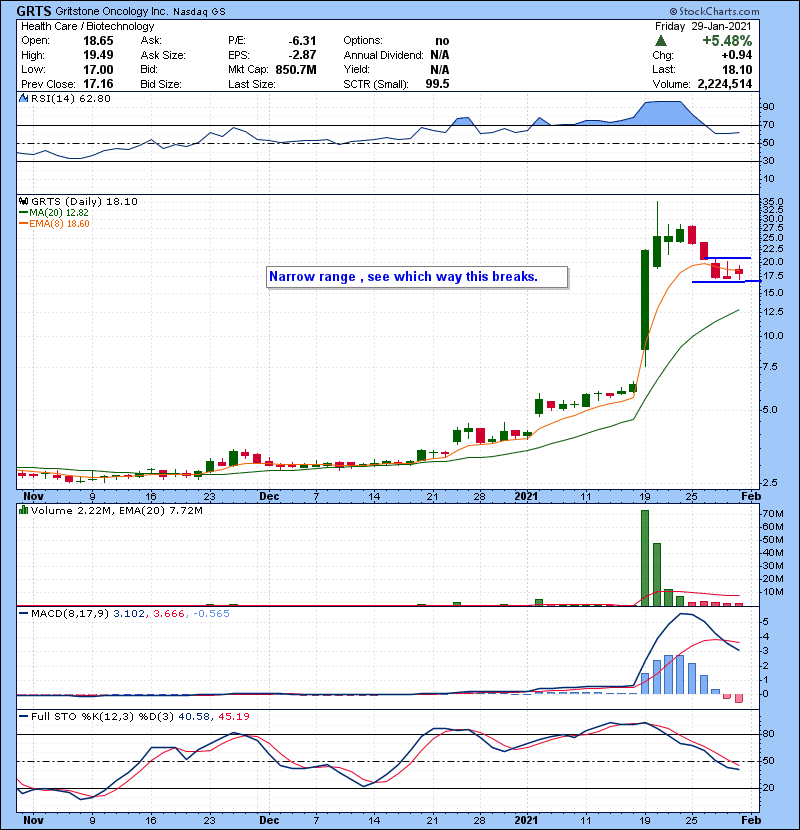This screenshot has width=800, height=830.
Task: Click the High value 19.49
Action: (98, 55)
